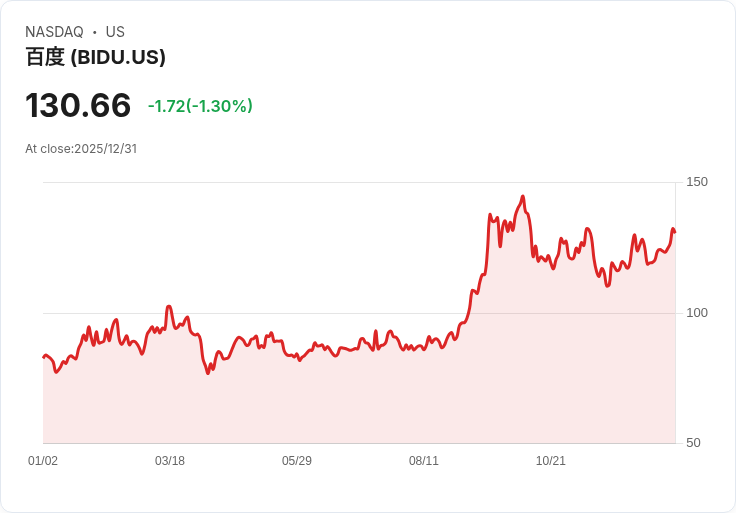Select the 百度 (BIDU.US) stock title
The image size is (736, 513).
95,57
